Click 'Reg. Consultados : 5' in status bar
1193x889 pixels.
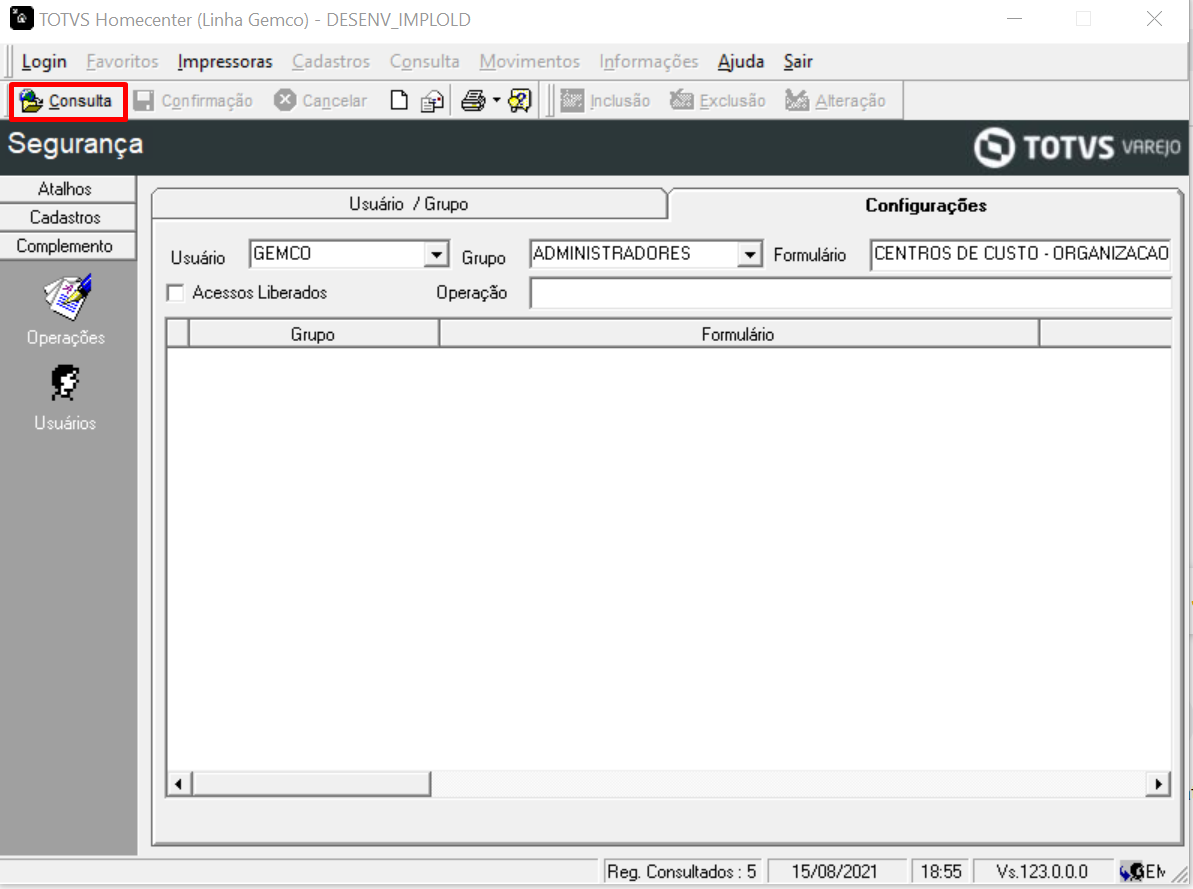pos(682,871)
